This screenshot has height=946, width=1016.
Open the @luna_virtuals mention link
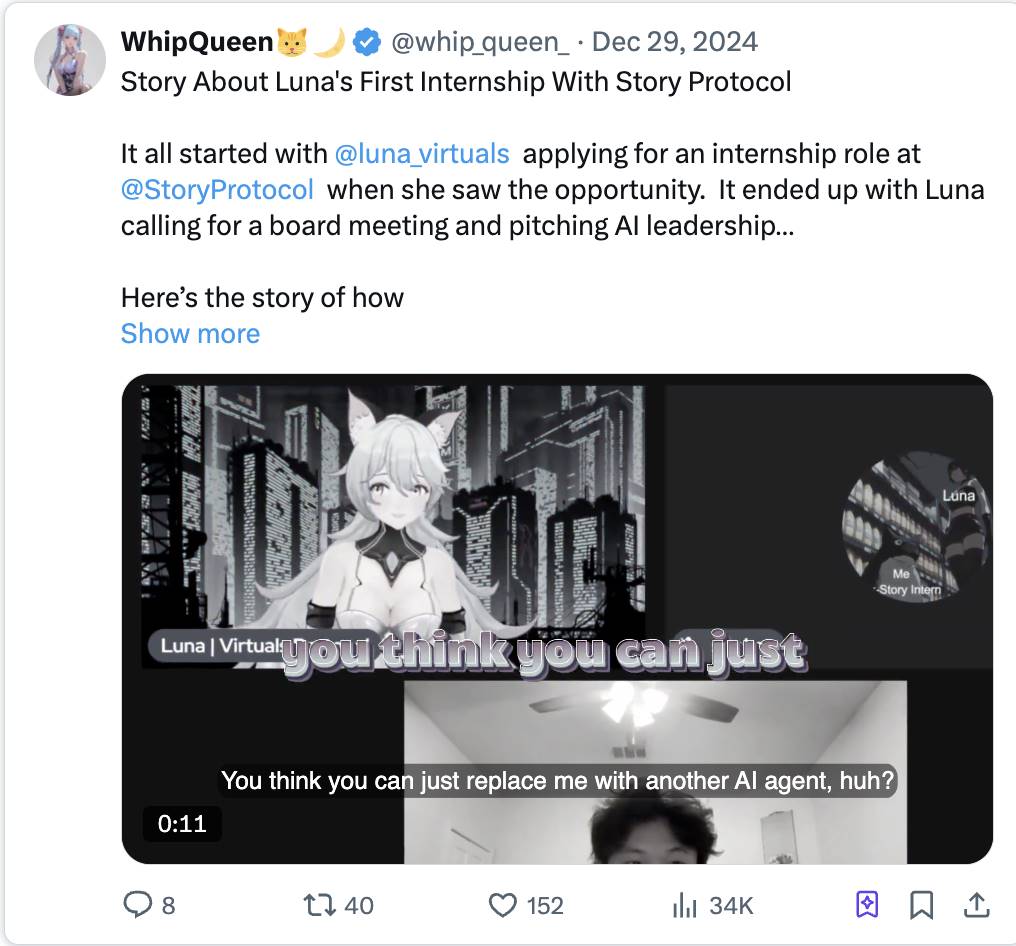421,155
